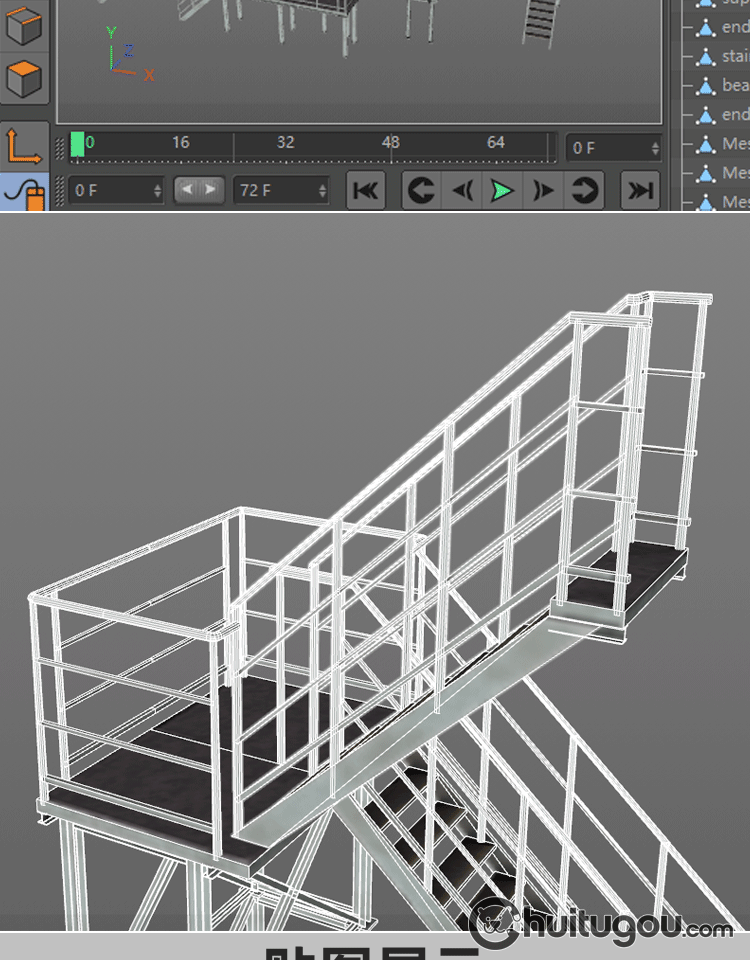The width and height of the screenshot is (750, 960).
Task: Go to next keyframe
Action: pyautogui.click(x=584, y=190)
